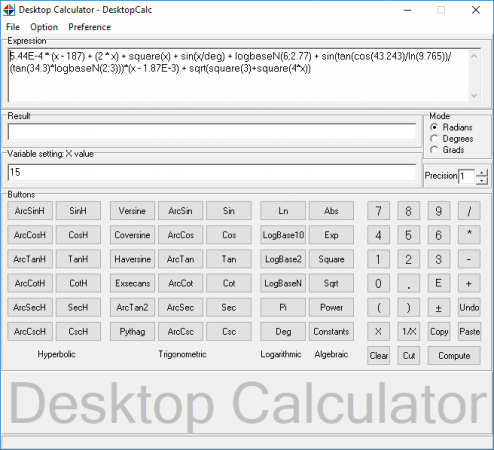This screenshot has height=450, width=494.
Task: Click the plus (+) operator key
Action: pyautogui.click(x=469, y=283)
